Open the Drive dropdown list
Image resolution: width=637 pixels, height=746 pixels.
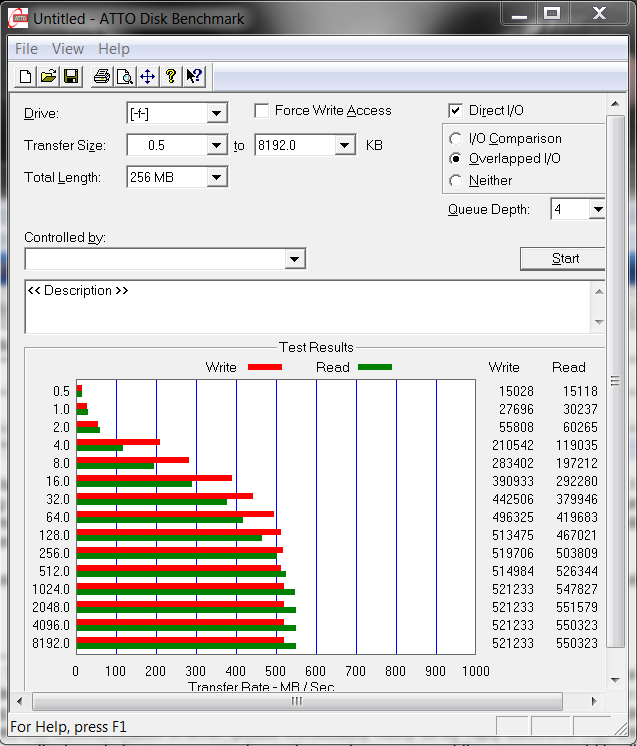[217, 114]
